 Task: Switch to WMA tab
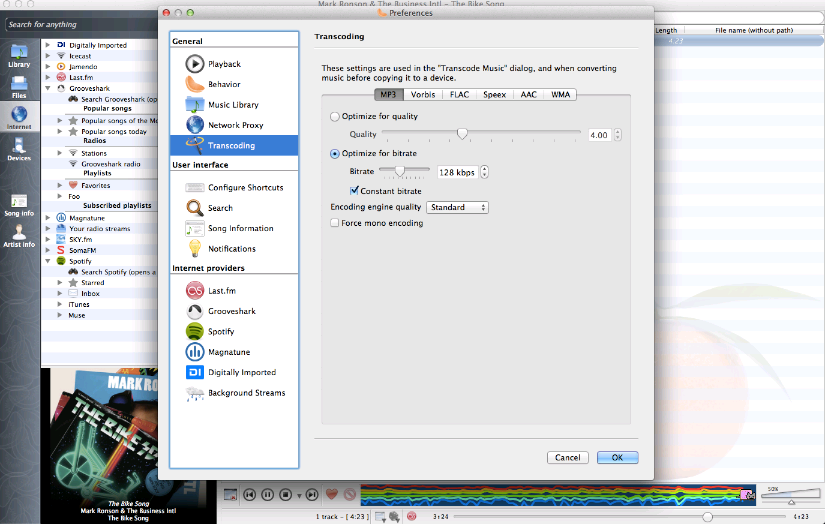pos(560,95)
